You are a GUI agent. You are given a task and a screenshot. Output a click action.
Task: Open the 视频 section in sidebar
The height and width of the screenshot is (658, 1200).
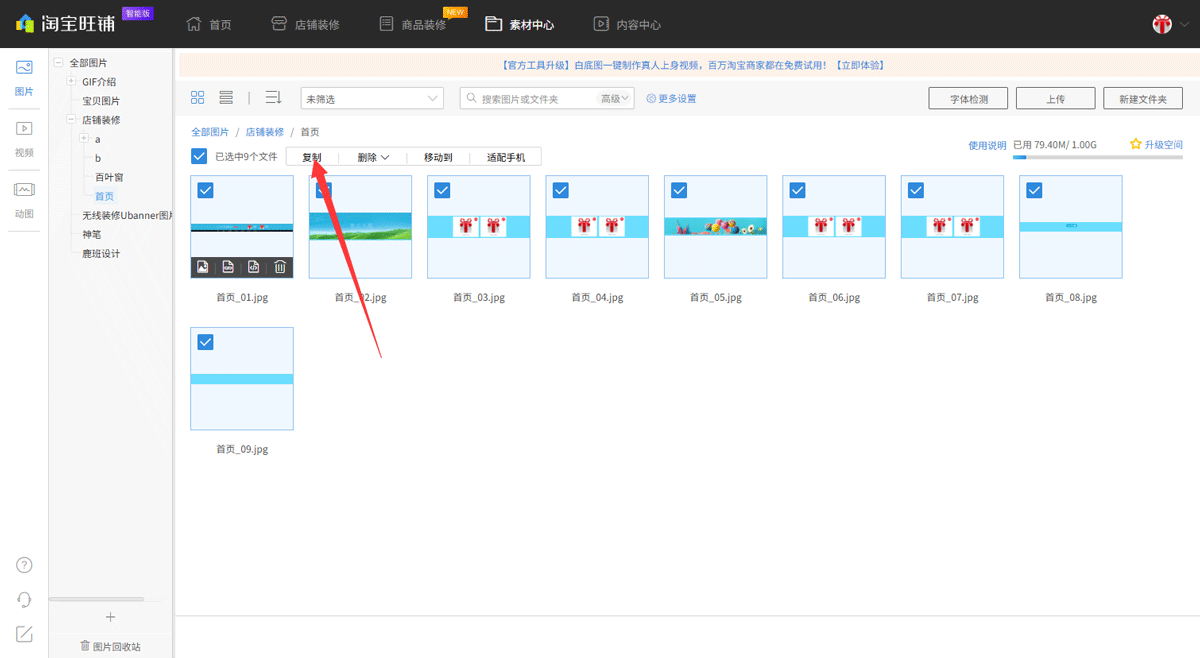point(24,138)
